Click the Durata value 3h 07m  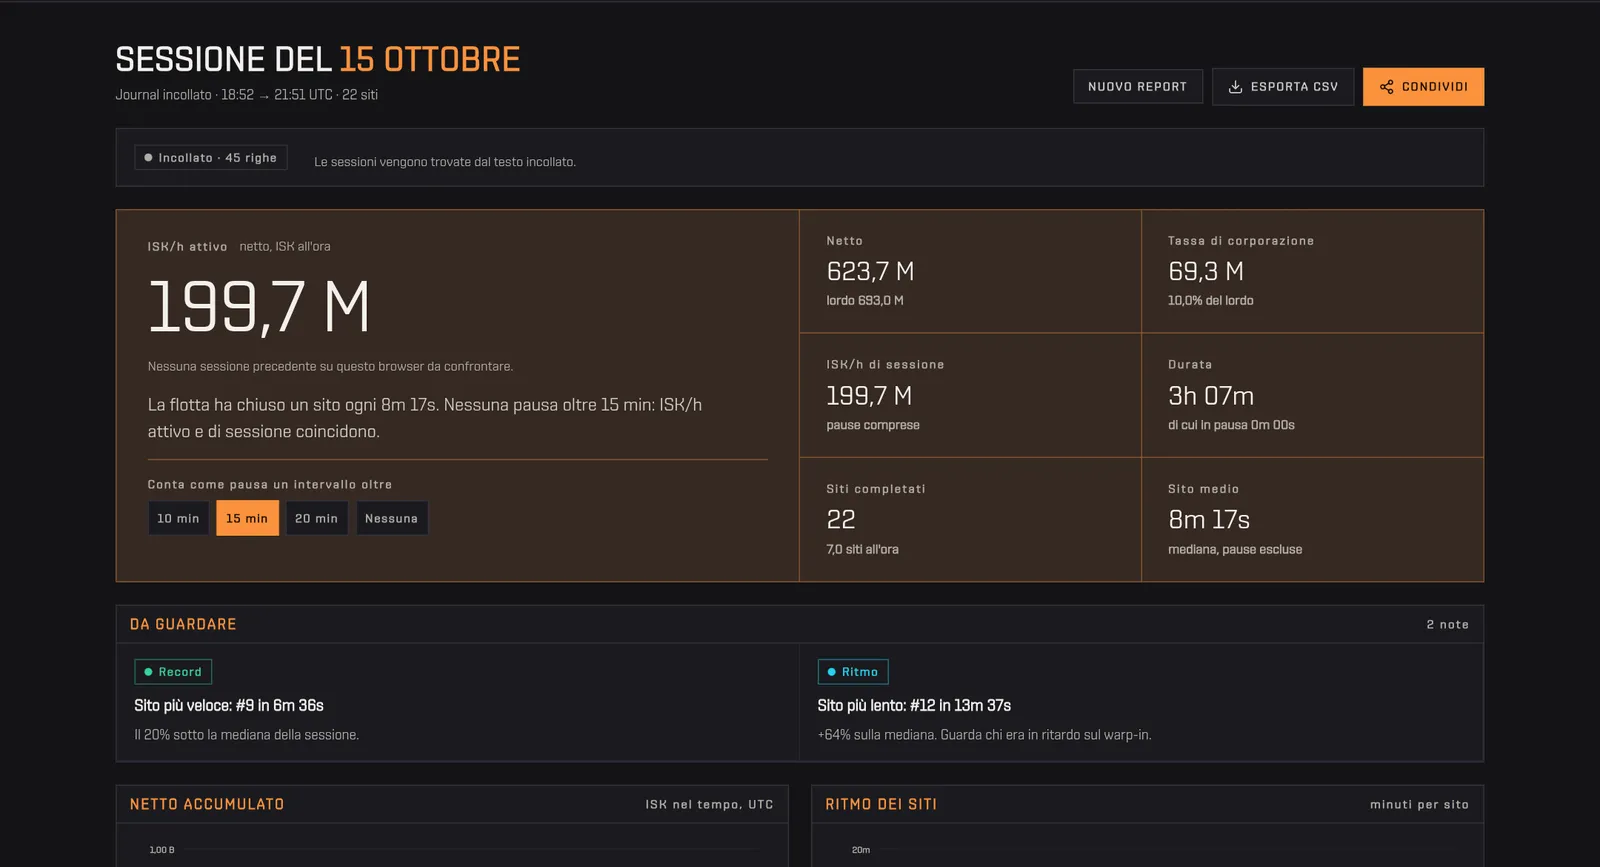click(1211, 396)
